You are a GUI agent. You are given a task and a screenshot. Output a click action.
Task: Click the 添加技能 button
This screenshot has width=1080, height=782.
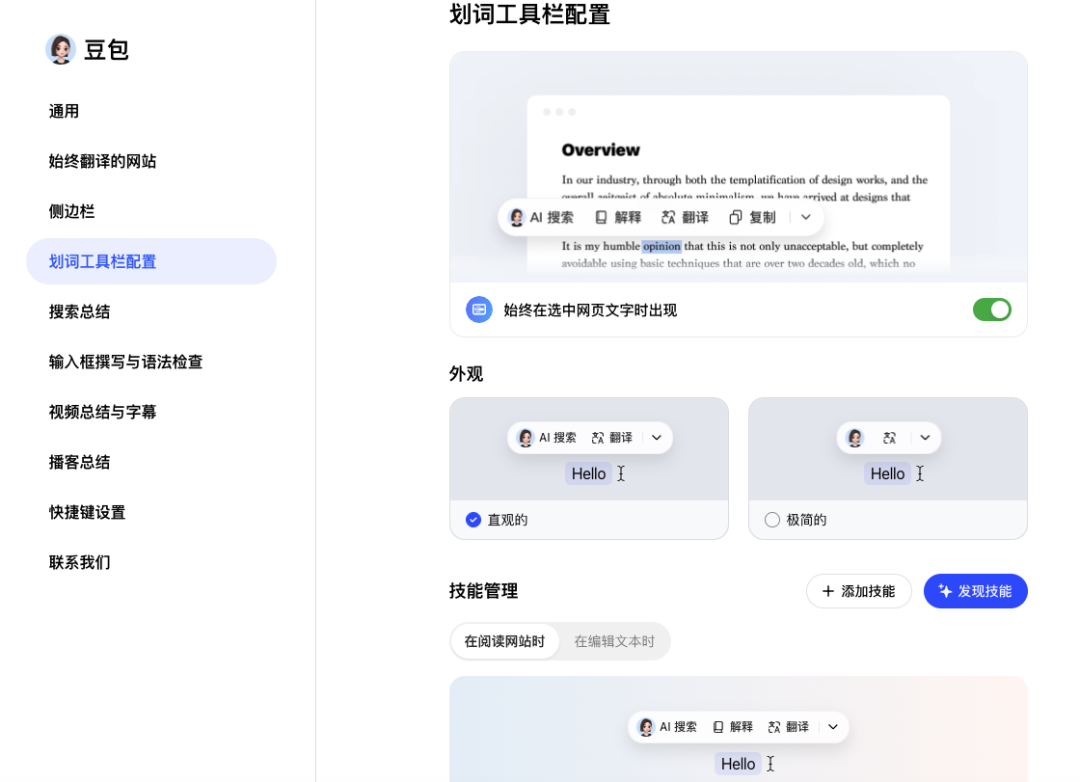[858, 591]
